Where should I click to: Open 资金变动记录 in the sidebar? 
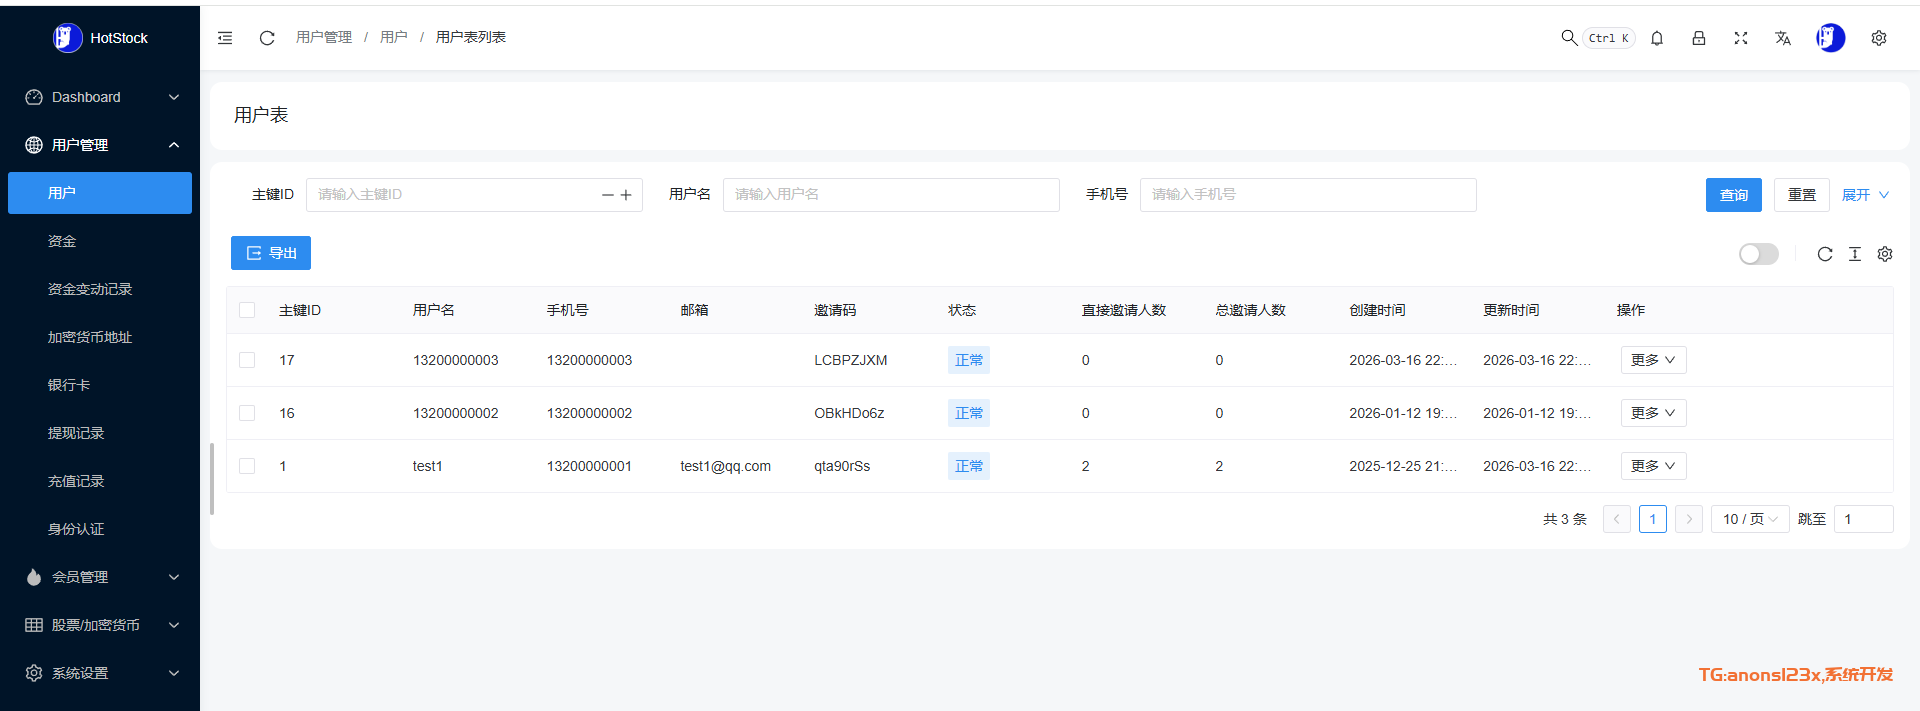coord(90,289)
